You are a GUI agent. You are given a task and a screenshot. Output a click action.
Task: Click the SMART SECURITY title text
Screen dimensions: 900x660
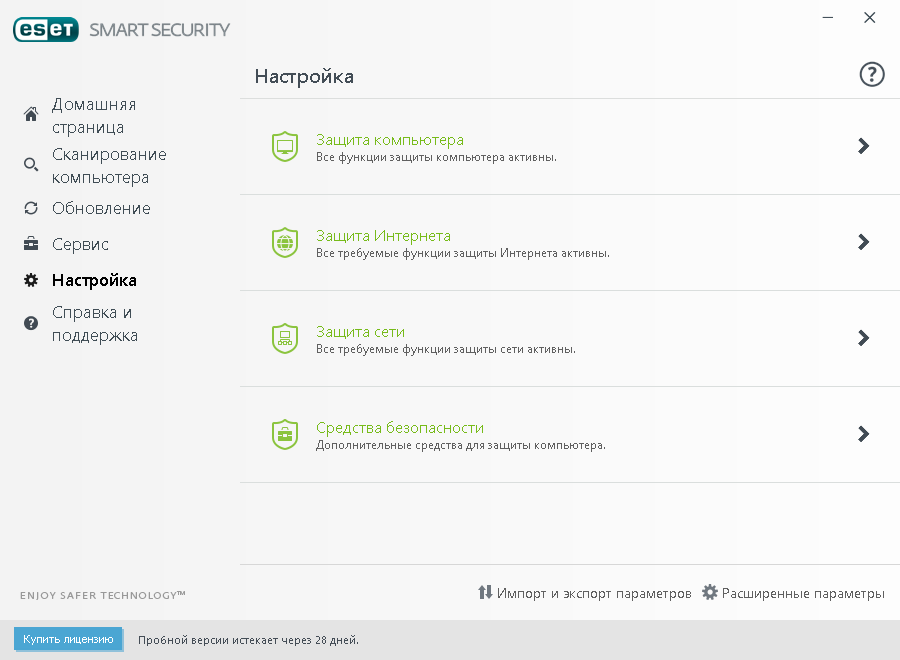(160, 30)
